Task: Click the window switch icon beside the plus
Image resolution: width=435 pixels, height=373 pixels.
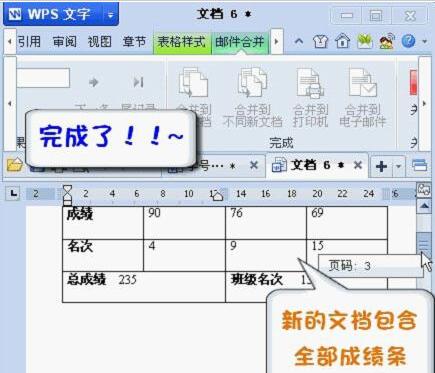Action: pyautogui.click(x=419, y=166)
